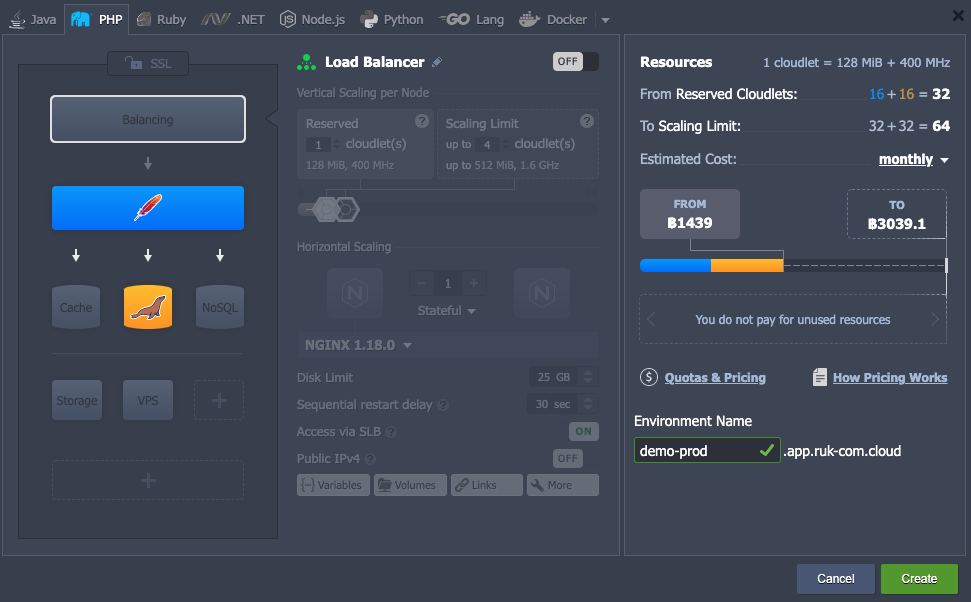Add a Storage node
The height and width of the screenshot is (602, 971).
coord(77,400)
